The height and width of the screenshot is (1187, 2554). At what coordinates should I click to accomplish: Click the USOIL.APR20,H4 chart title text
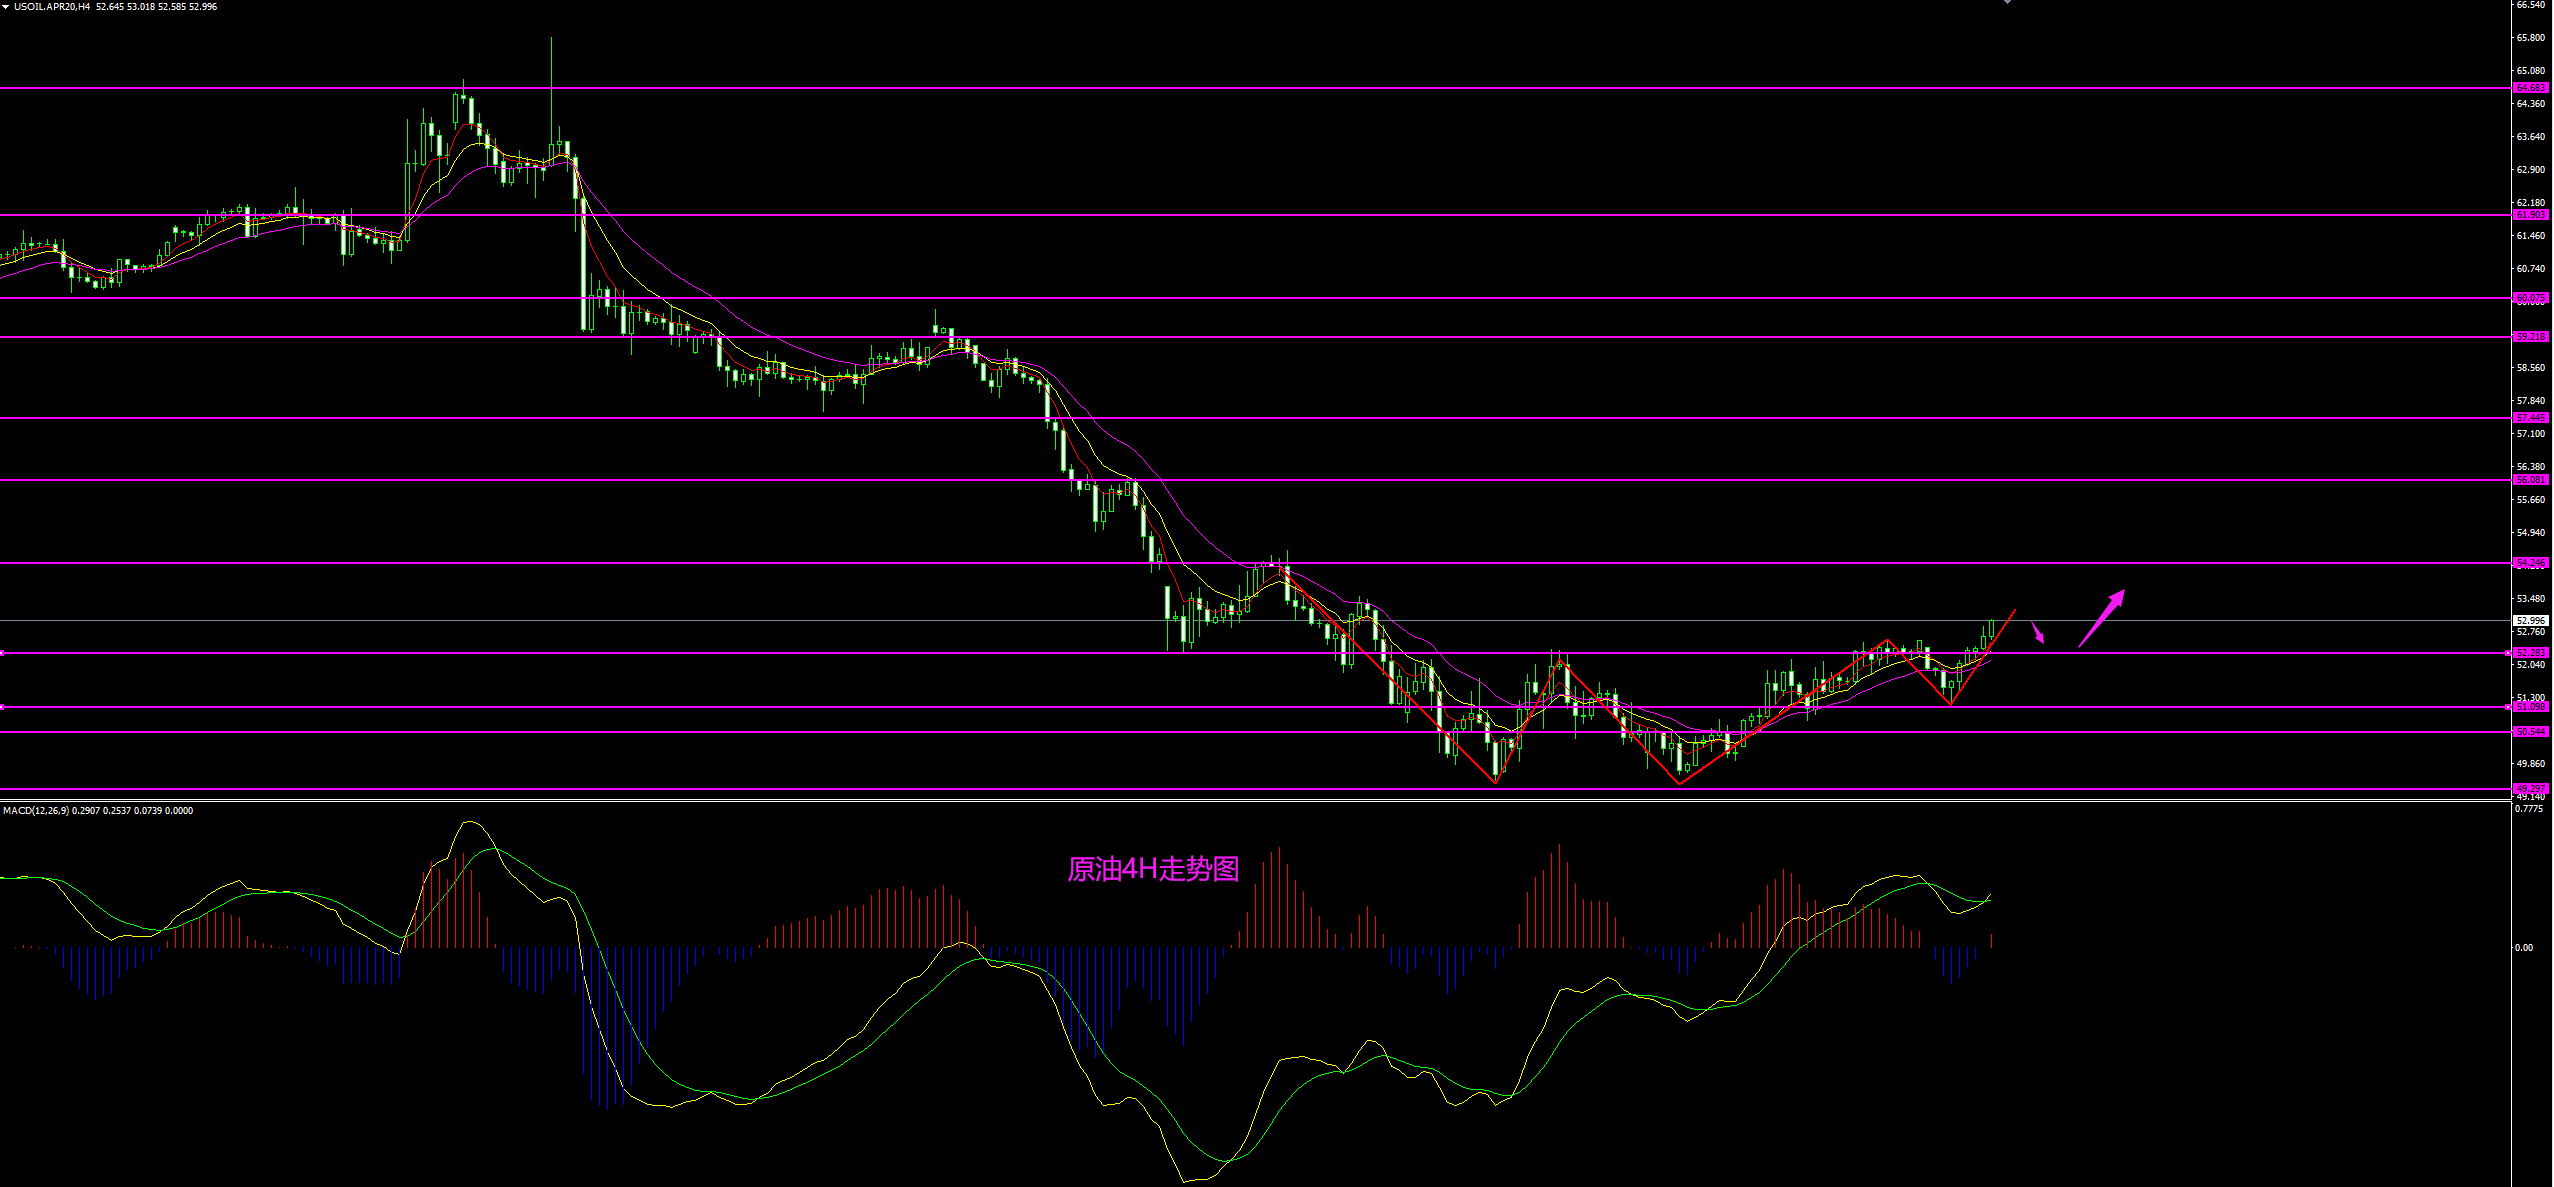coord(52,7)
